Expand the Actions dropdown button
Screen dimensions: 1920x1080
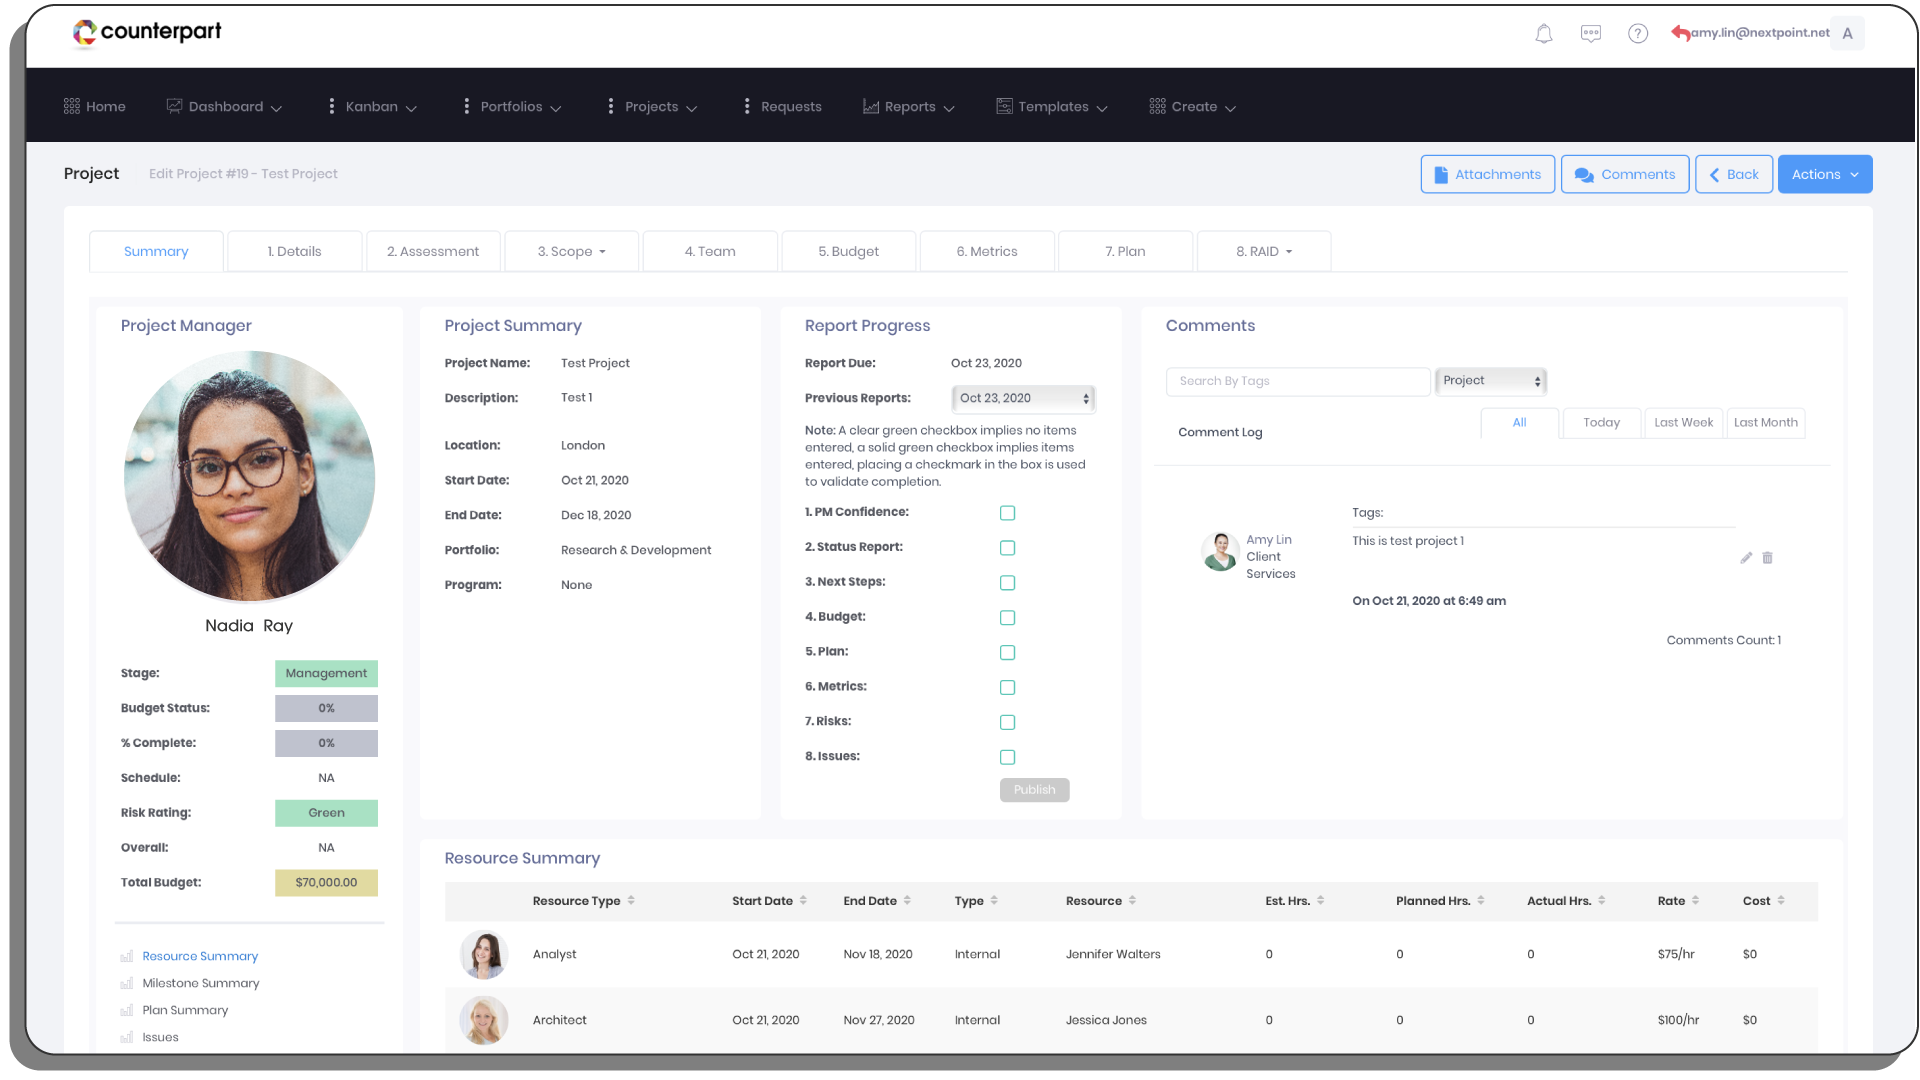(1824, 174)
